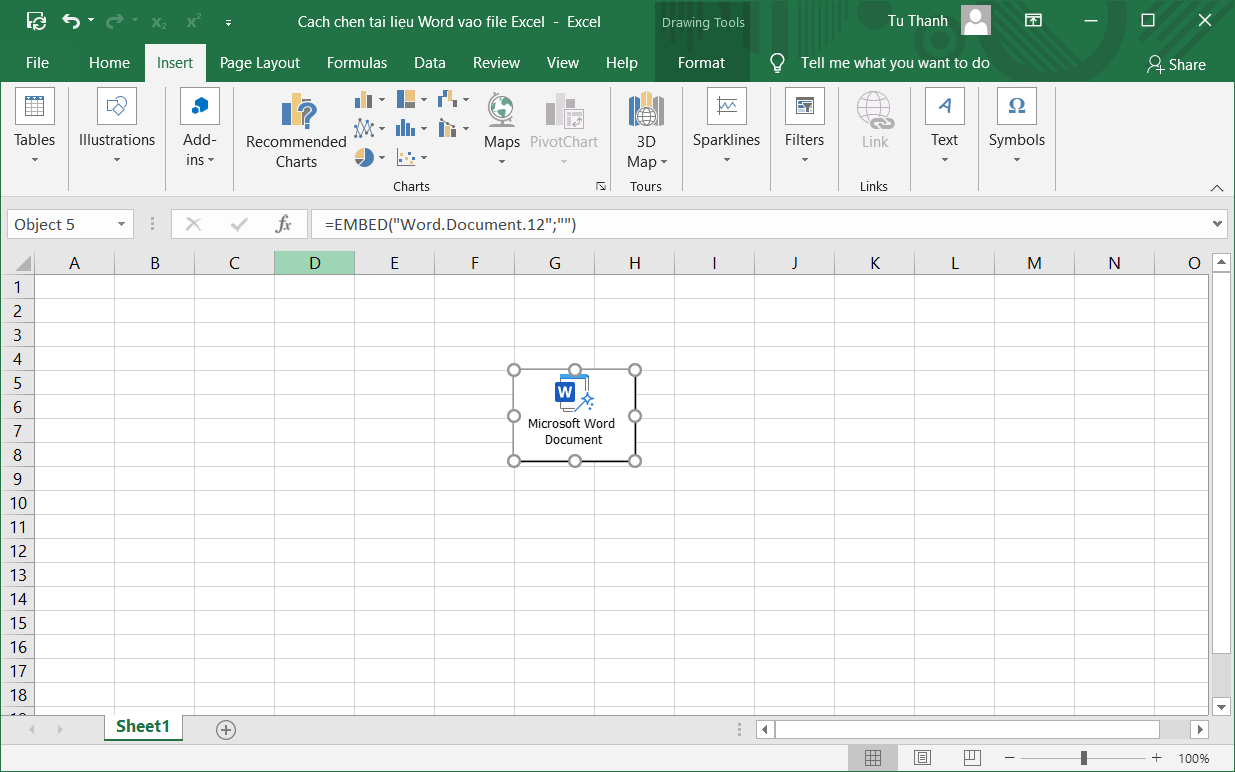Screen dimensions: 1235x772
Task: Open the Maps chart icon
Action: 501,110
